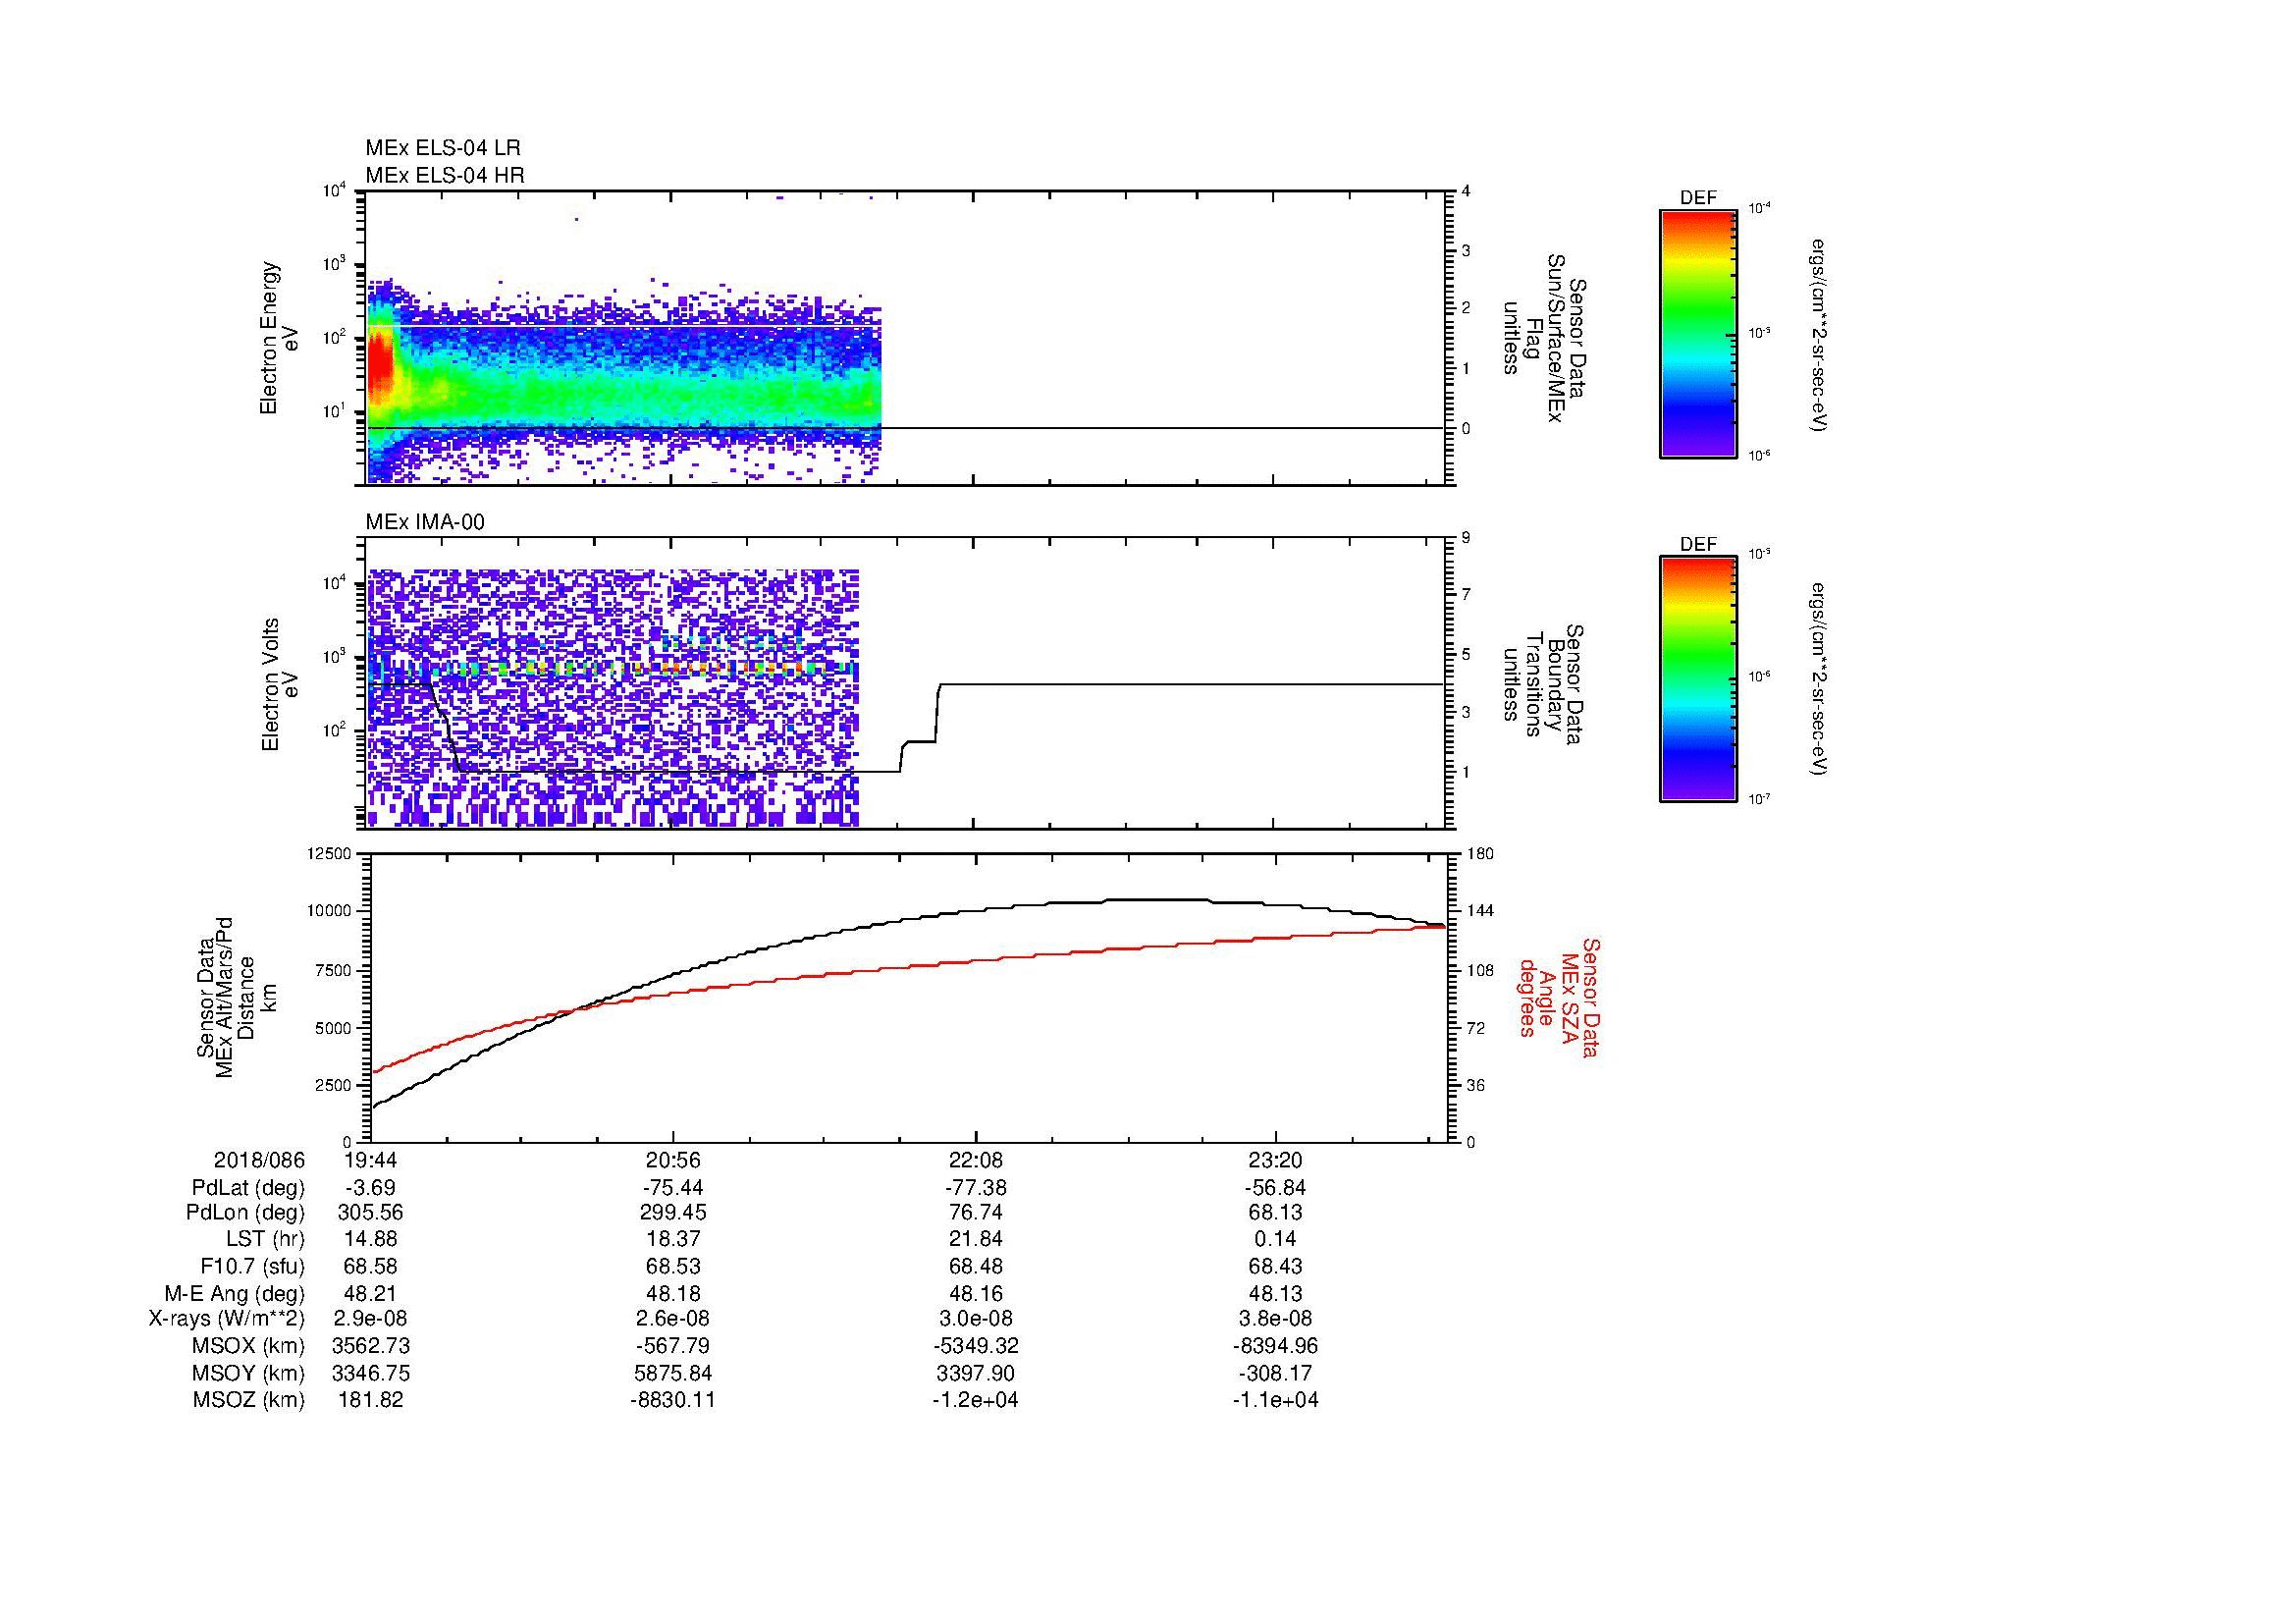This screenshot has width=2296, height=1623.
Task: Click the 'F10.7 (sfu)' row label
Action: click(x=252, y=1266)
